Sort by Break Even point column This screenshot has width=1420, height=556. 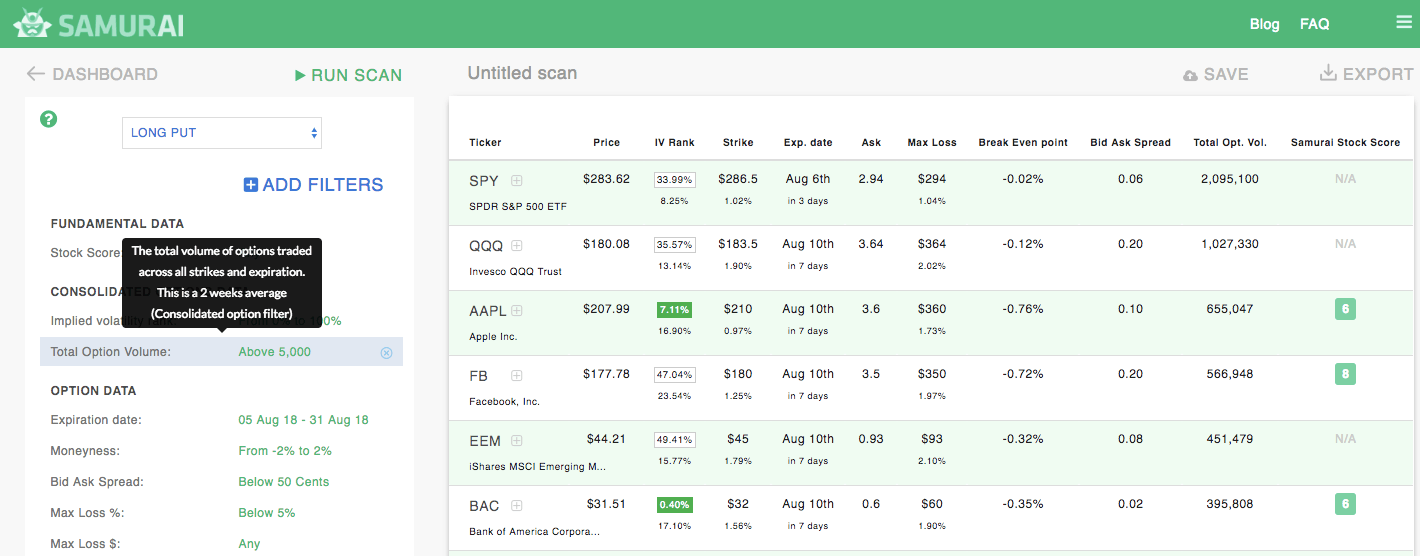click(x=1023, y=142)
